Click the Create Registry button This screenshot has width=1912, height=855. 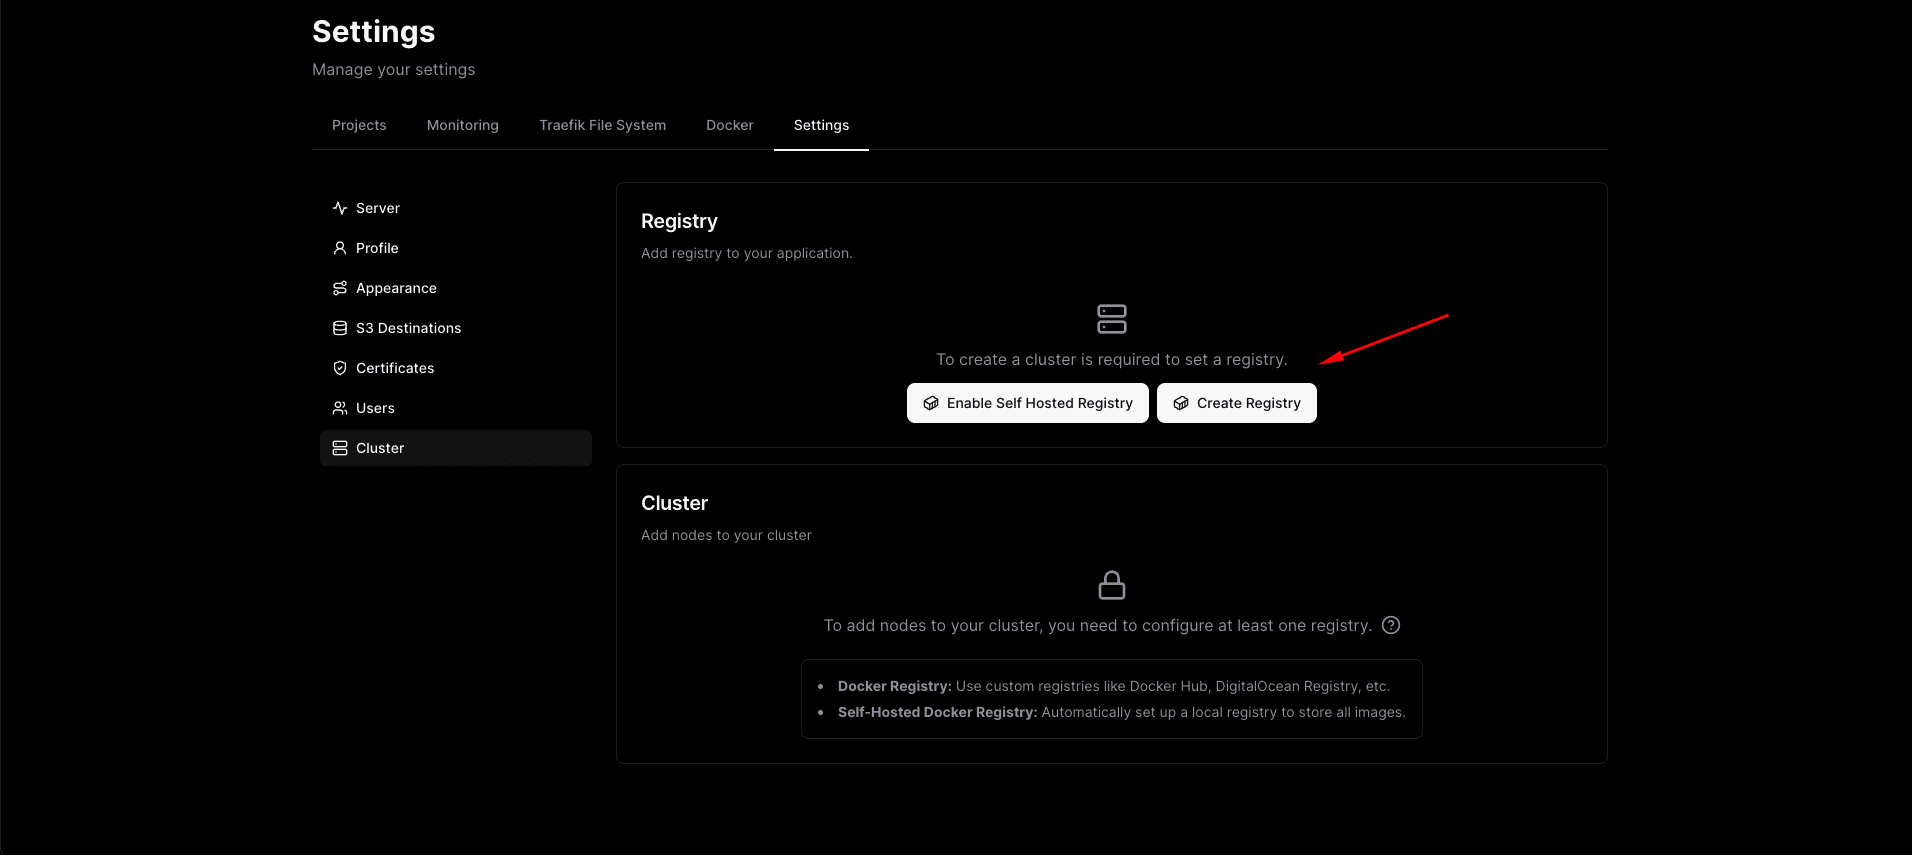click(1237, 403)
